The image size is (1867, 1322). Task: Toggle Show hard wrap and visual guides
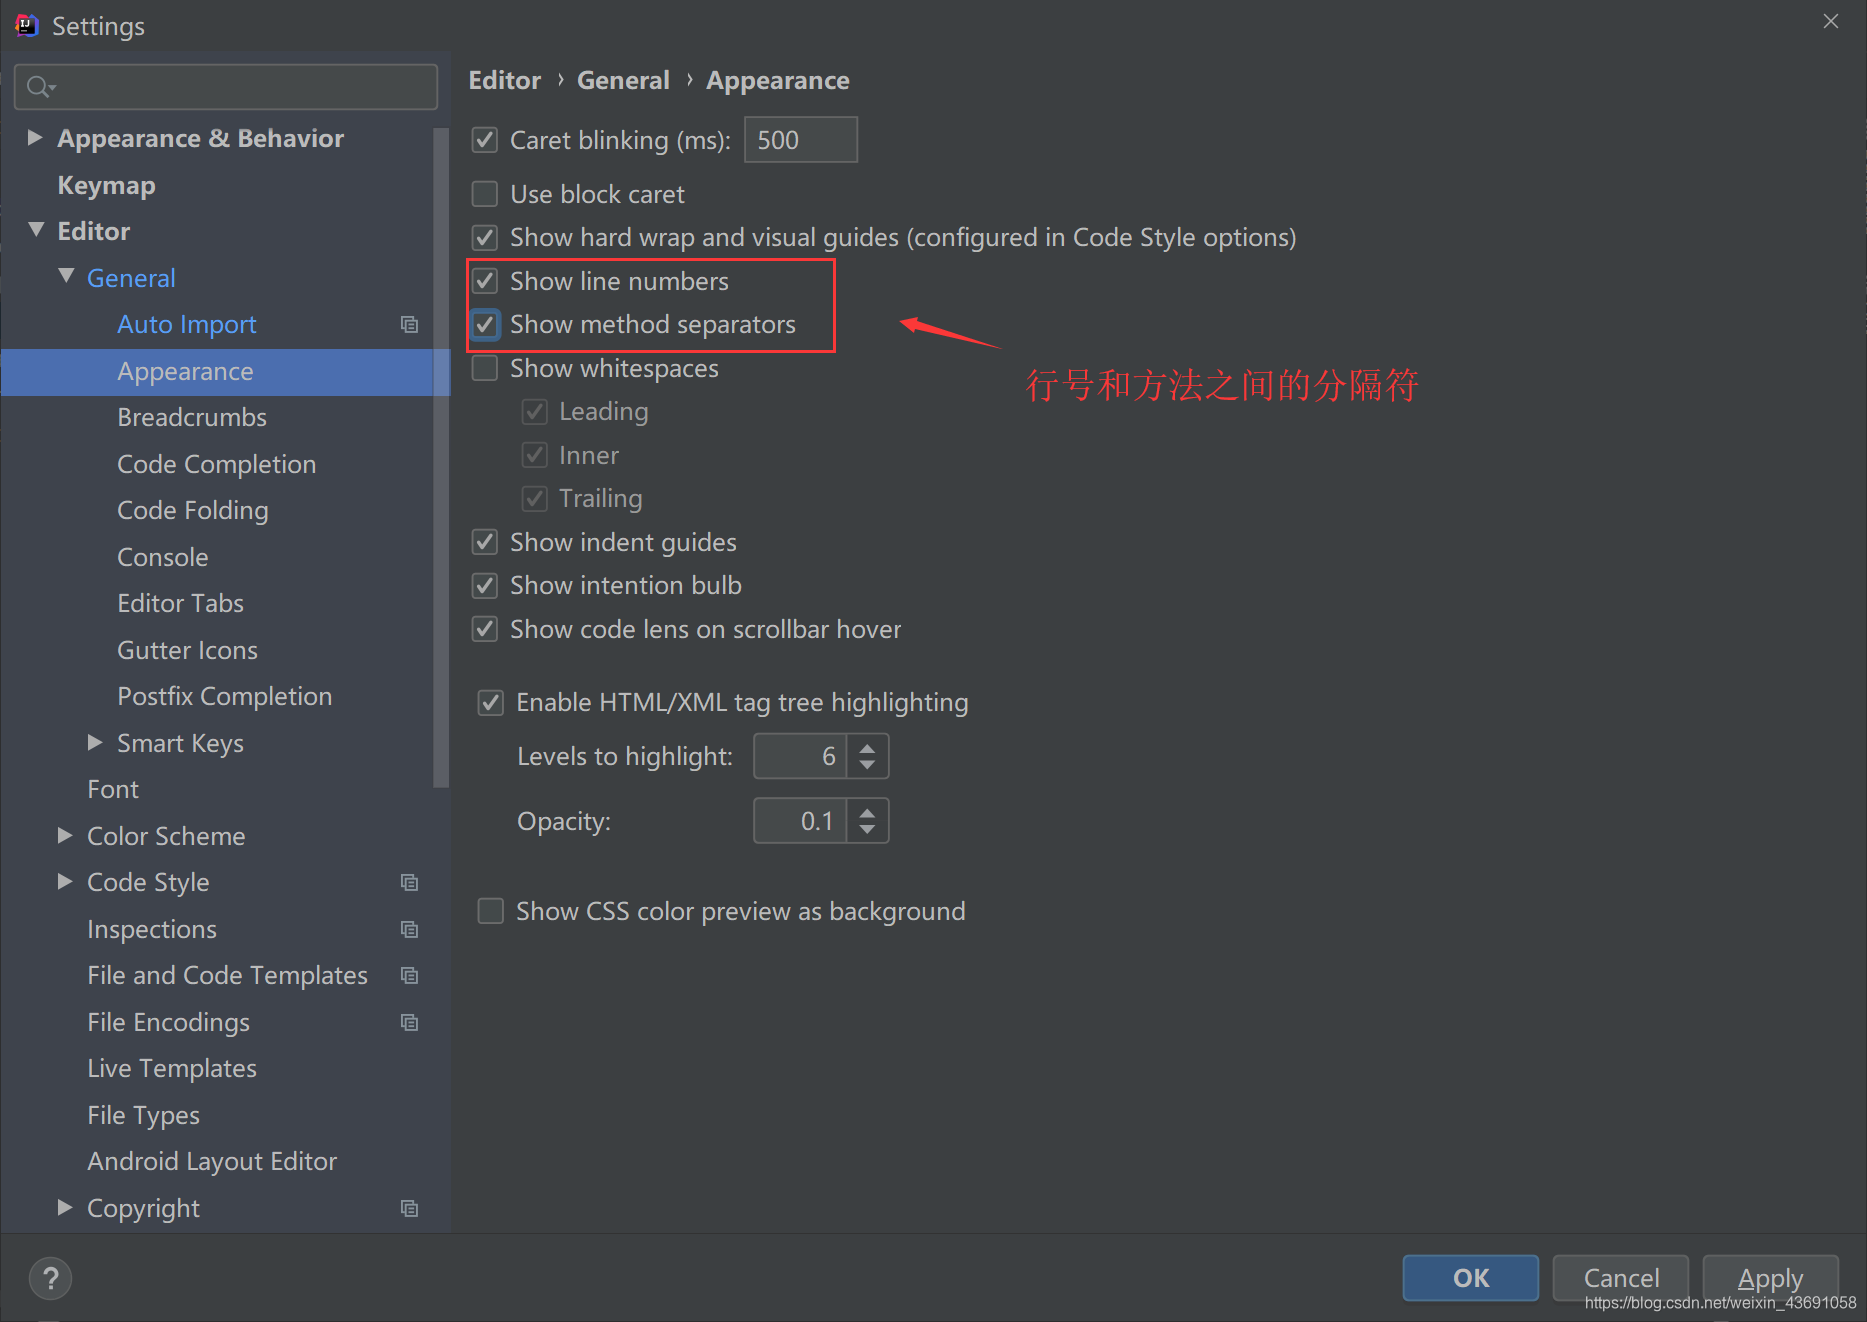pyautogui.click(x=485, y=237)
